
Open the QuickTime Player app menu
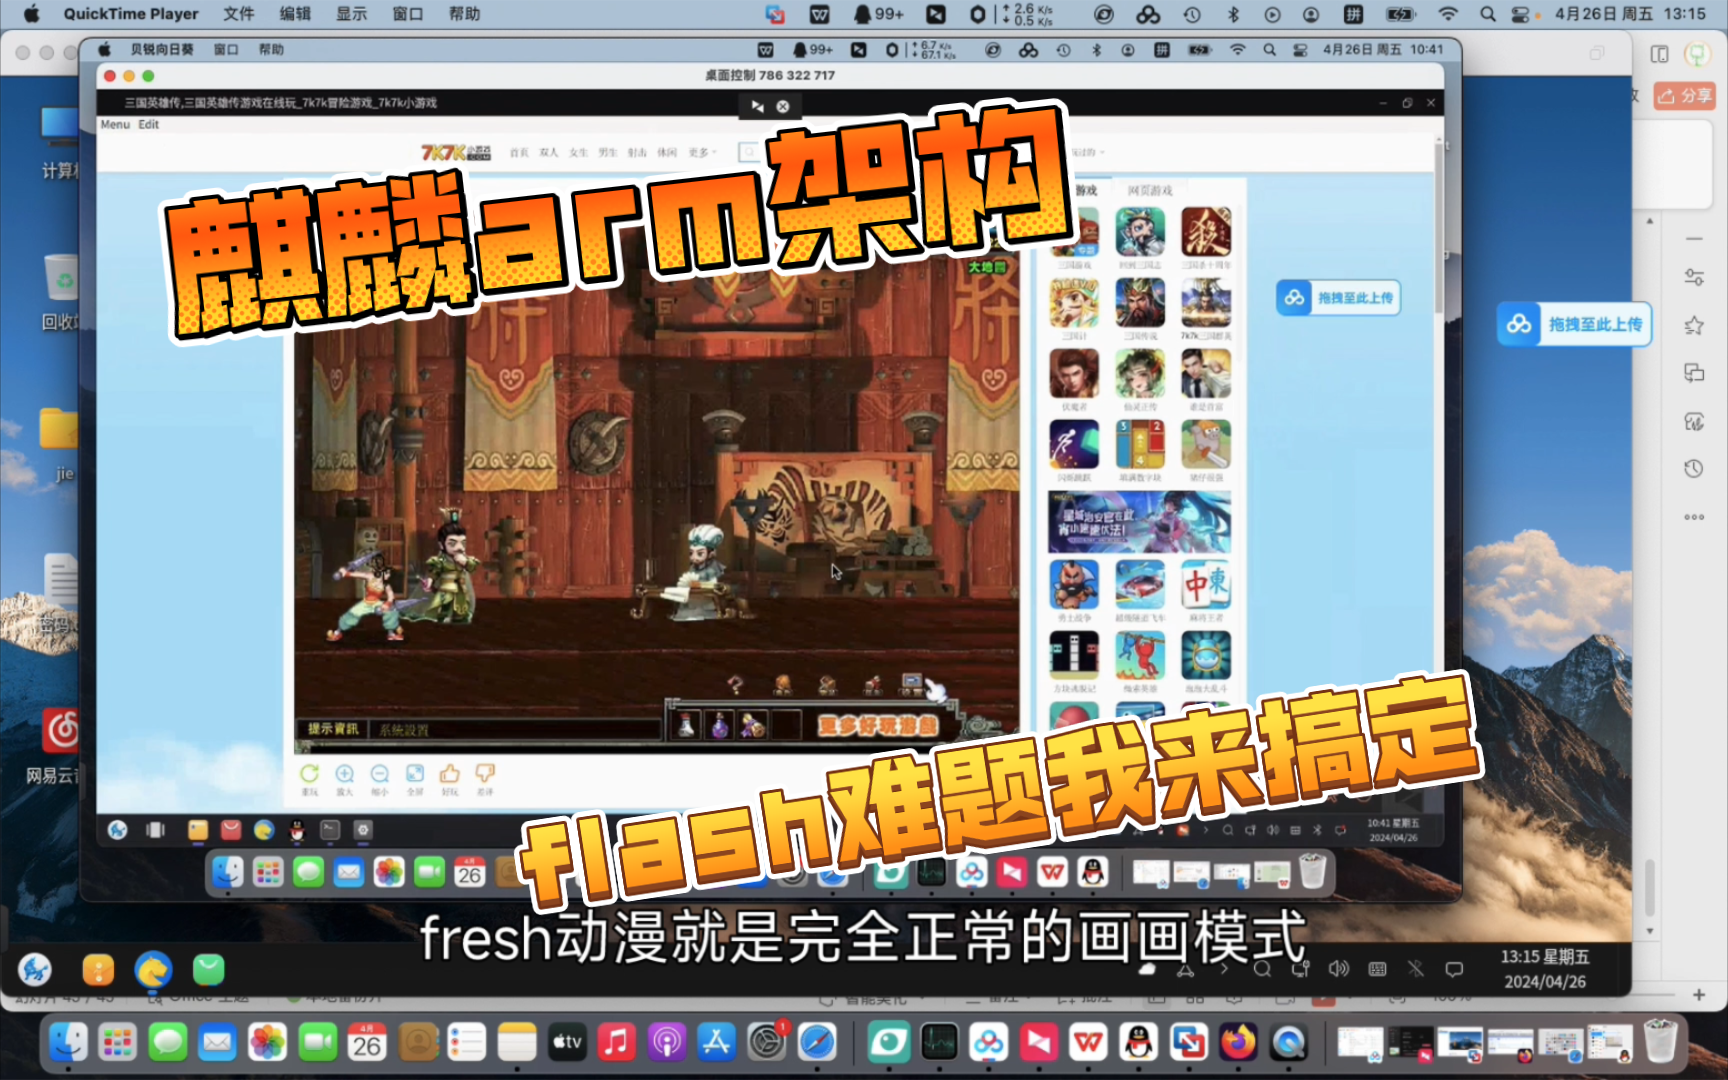[x=131, y=14]
